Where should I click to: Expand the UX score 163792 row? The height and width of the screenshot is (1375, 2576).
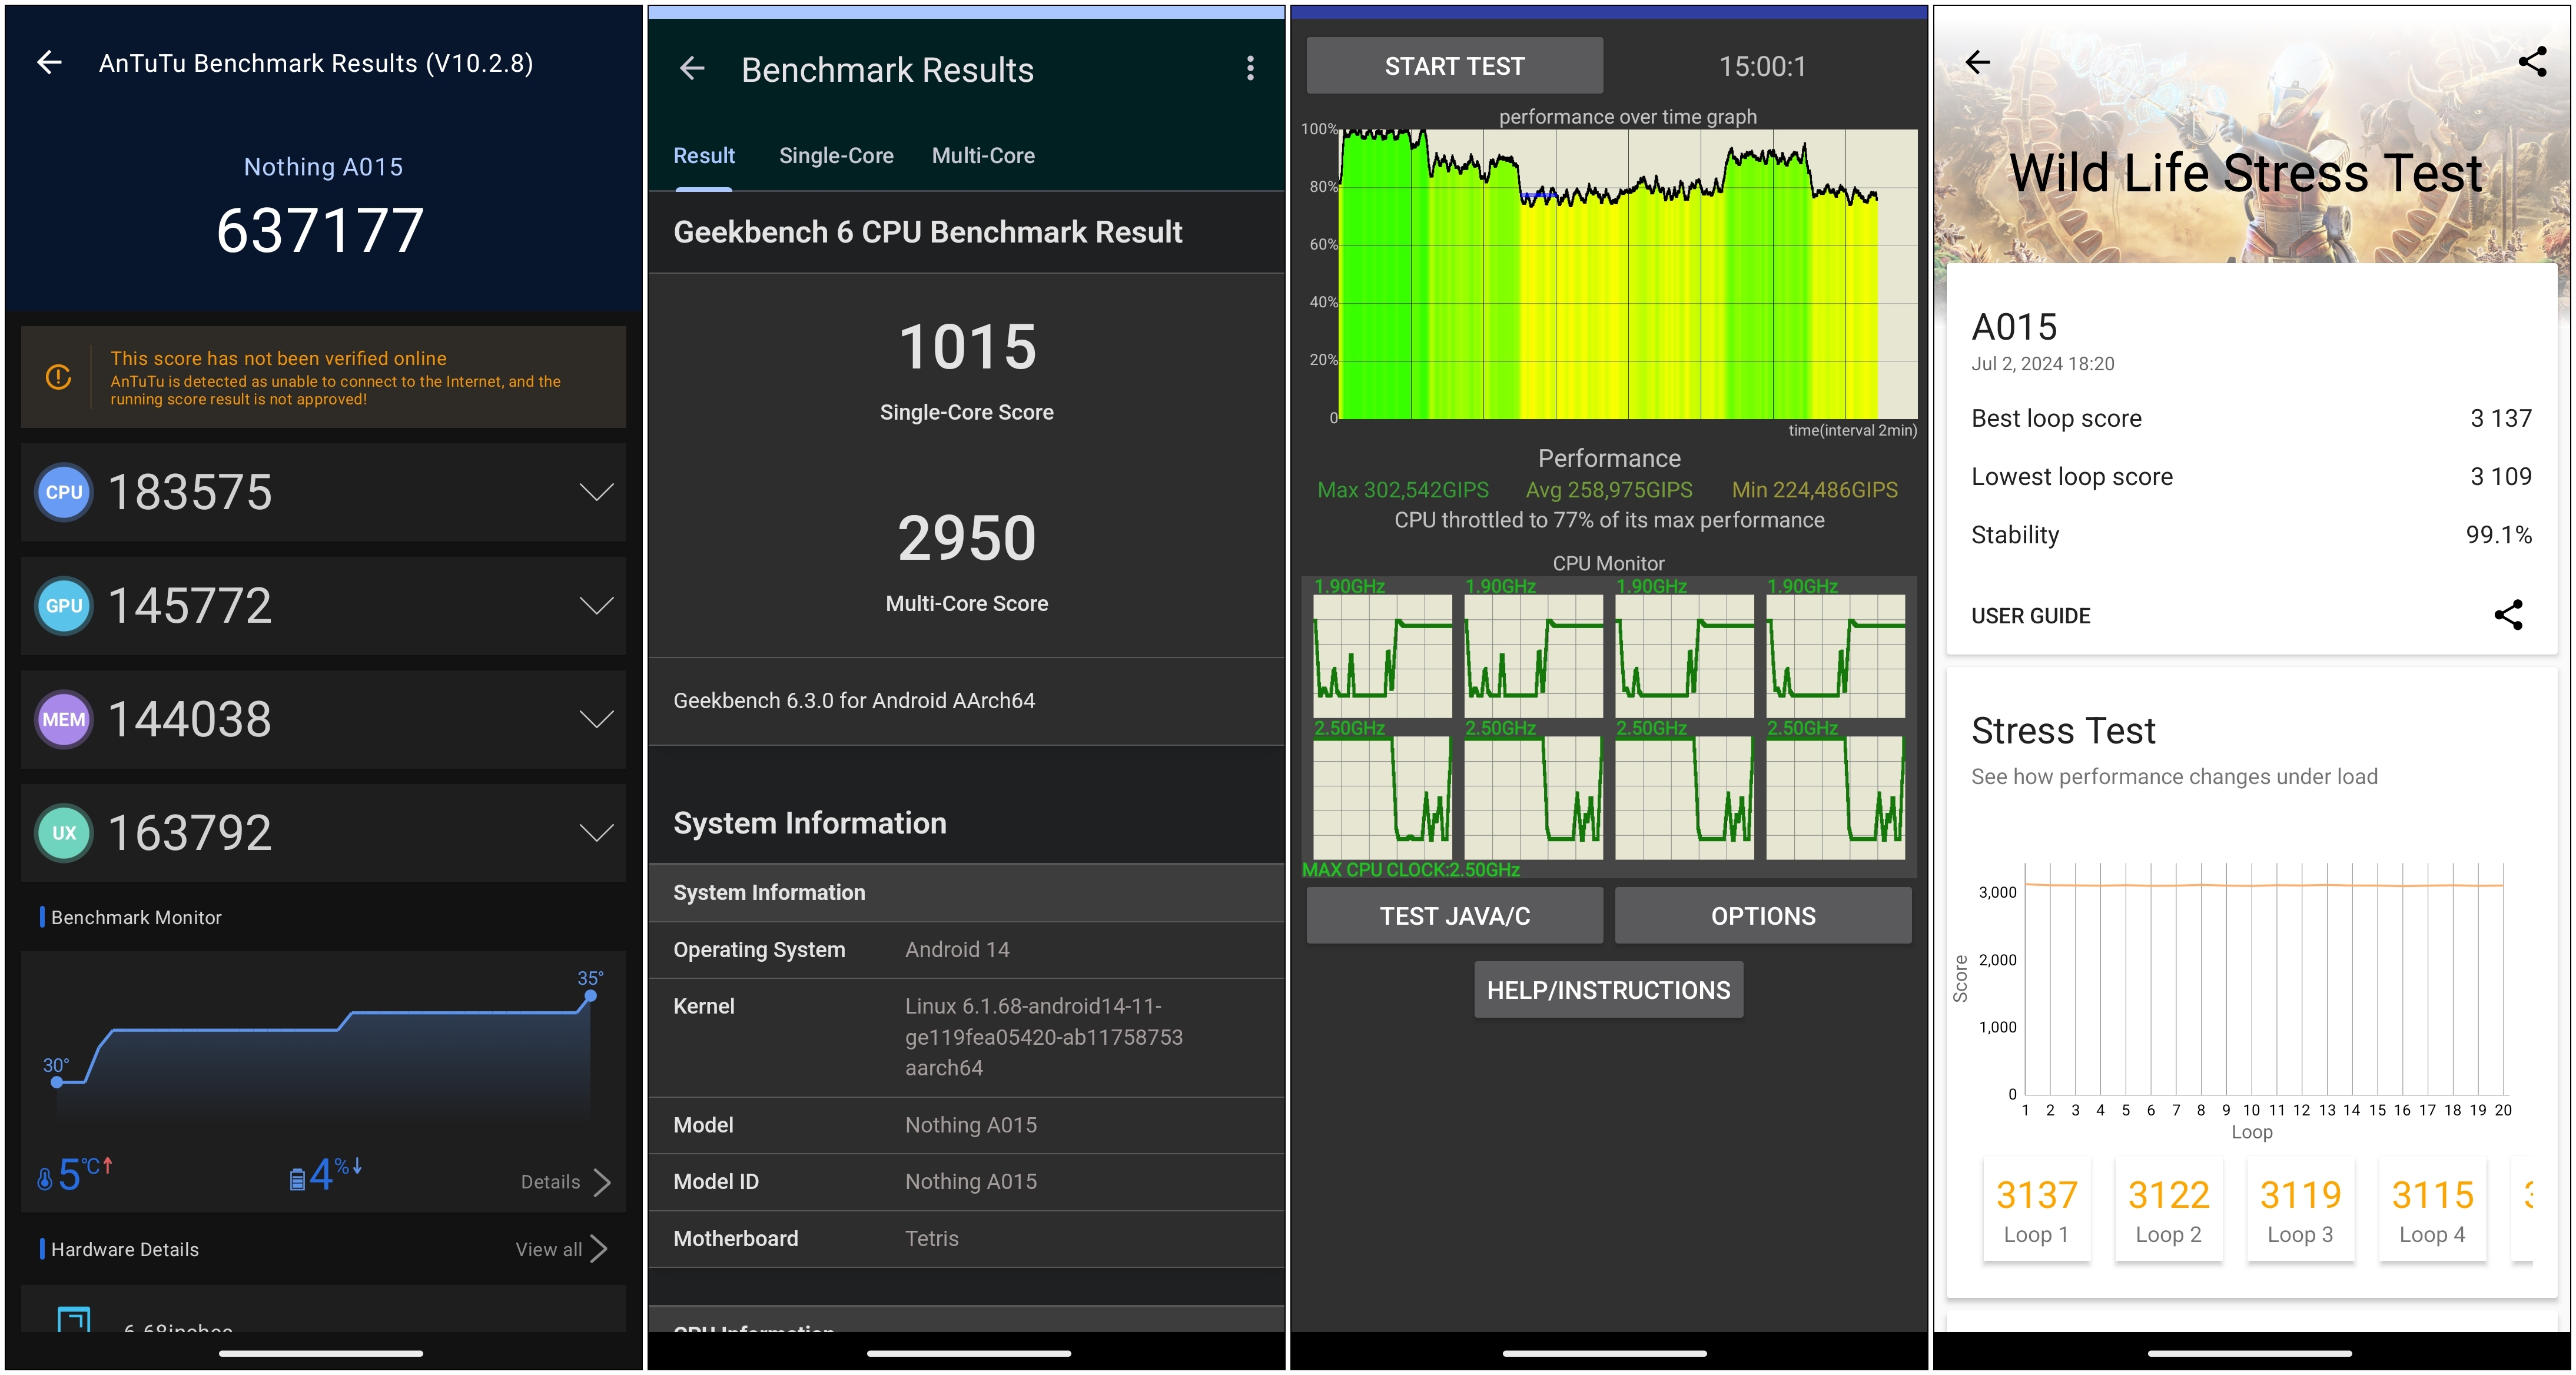[x=596, y=833]
